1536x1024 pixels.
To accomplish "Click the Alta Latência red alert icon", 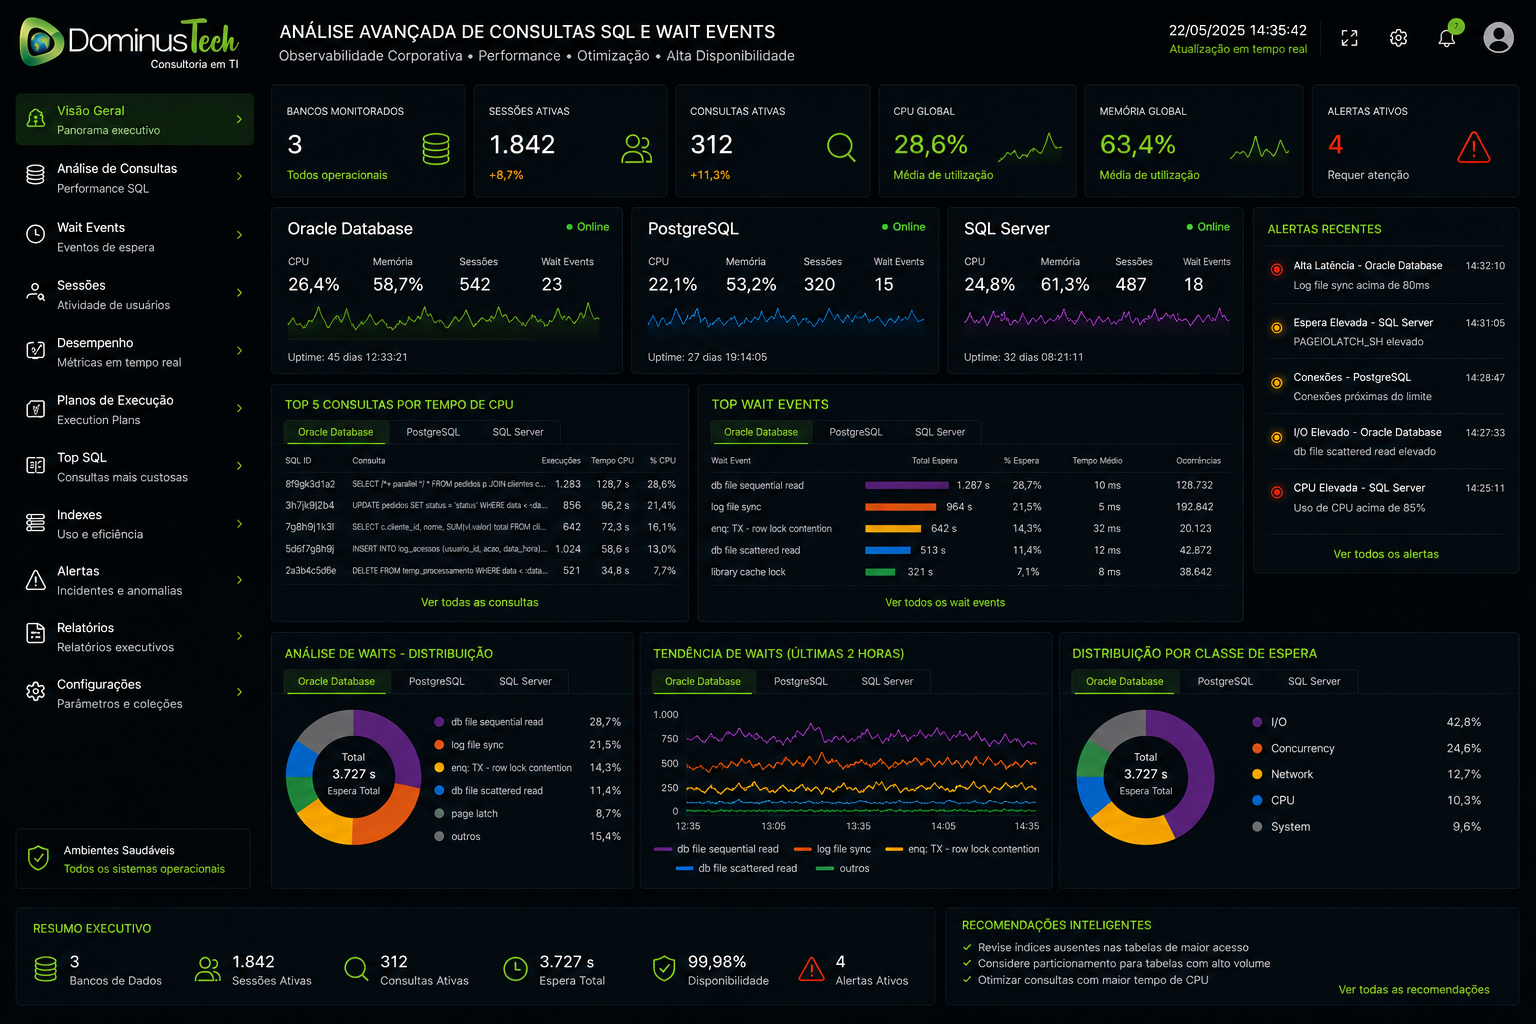I will [1277, 269].
